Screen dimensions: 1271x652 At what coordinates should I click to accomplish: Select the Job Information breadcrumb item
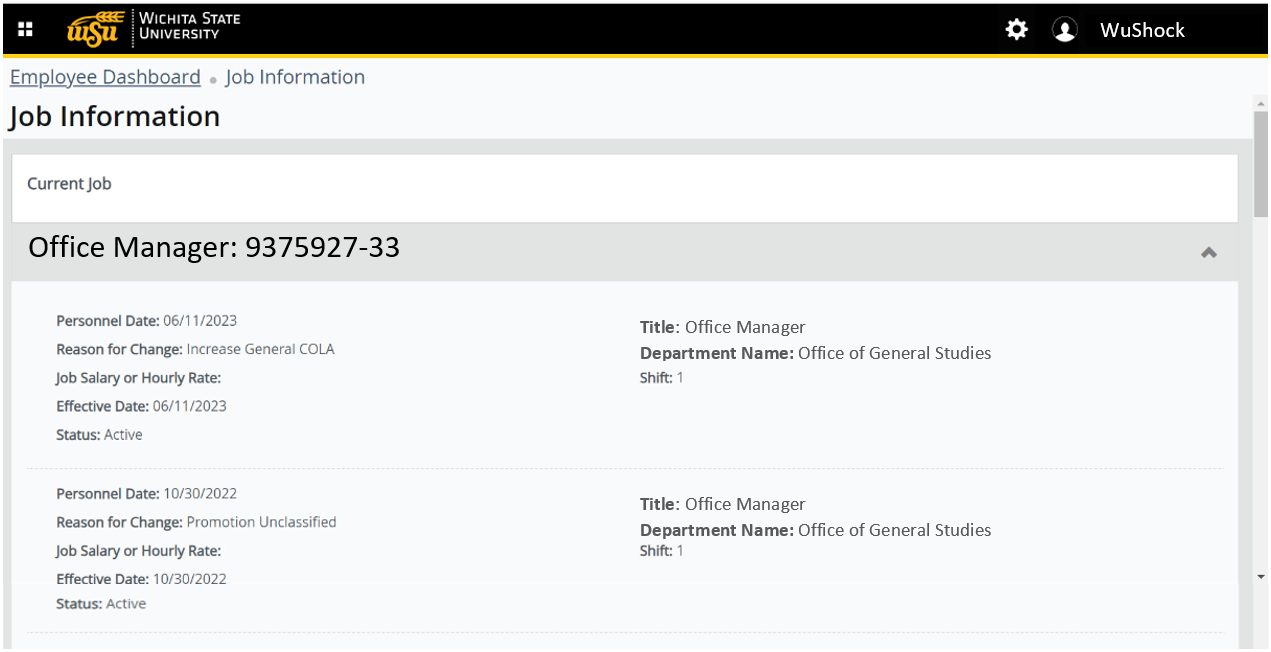coord(295,77)
